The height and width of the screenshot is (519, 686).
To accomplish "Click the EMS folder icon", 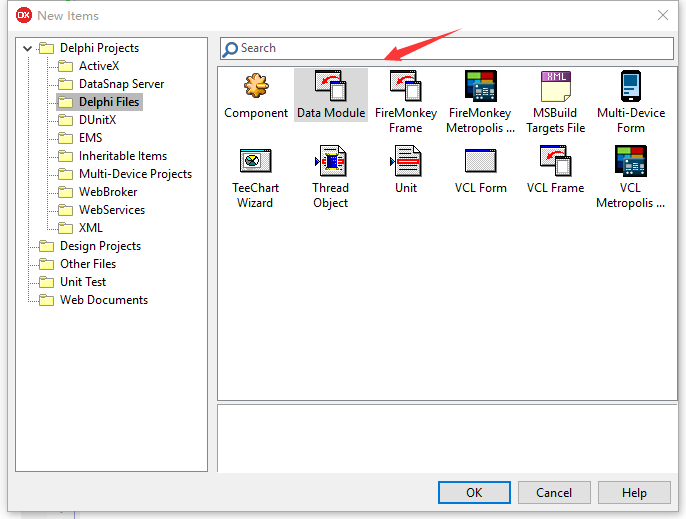I will click(x=66, y=138).
